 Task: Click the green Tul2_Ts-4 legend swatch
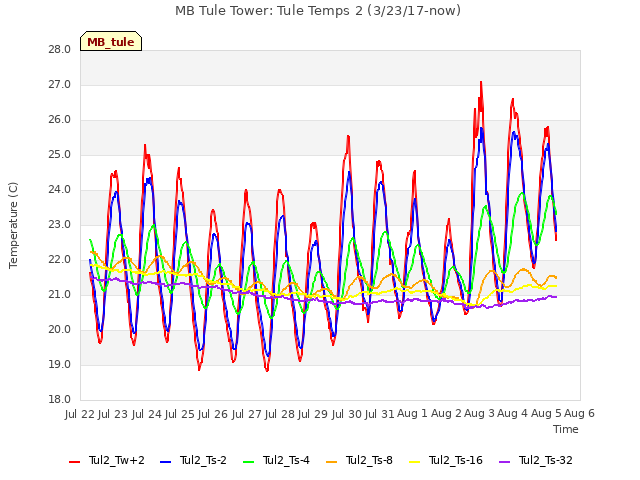(x=248, y=462)
